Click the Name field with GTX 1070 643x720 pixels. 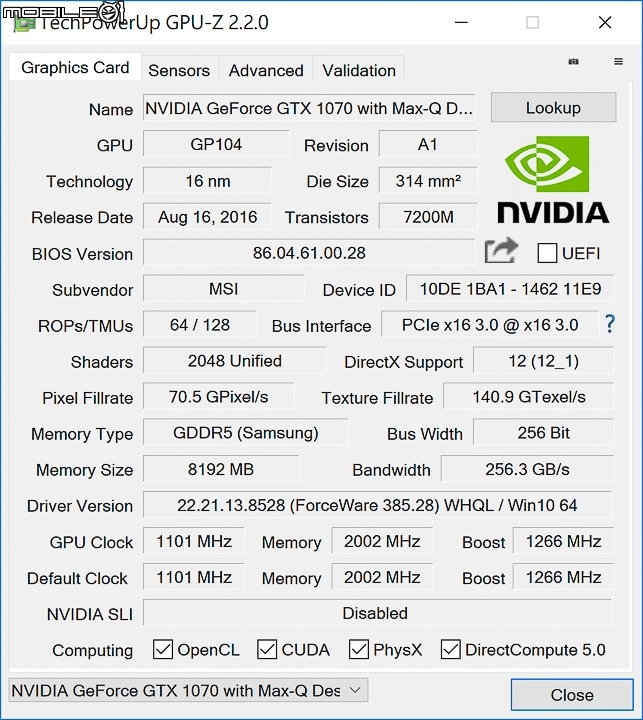(x=309, y=108)
